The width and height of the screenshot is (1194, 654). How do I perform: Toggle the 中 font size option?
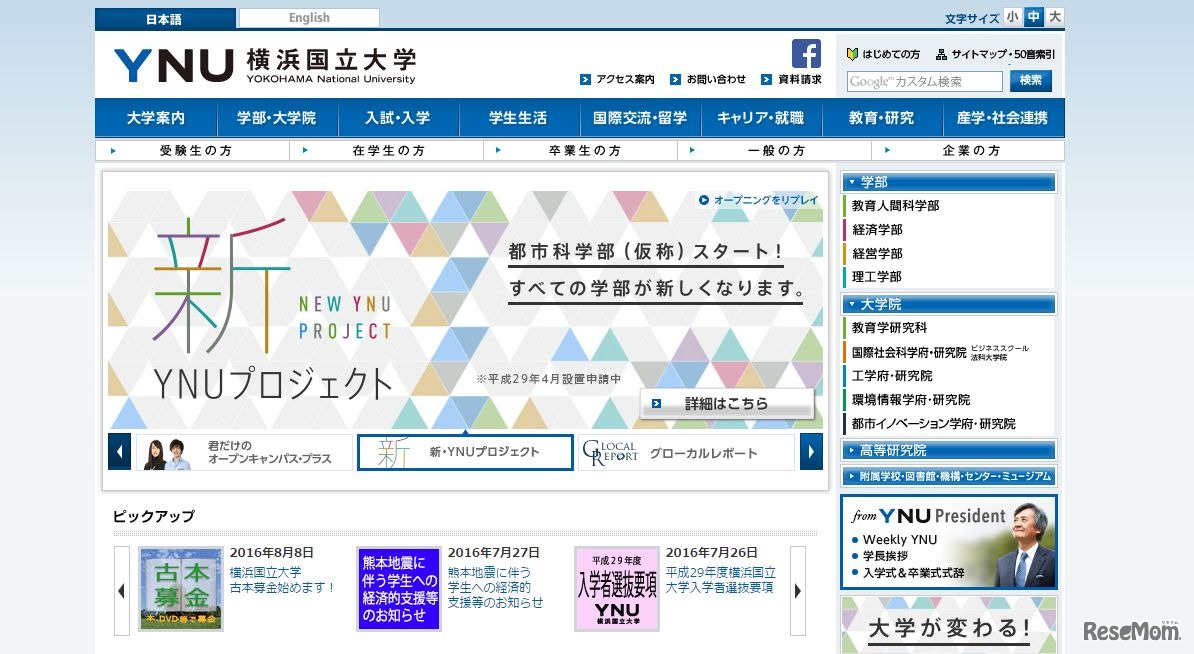pos(1034,17)
